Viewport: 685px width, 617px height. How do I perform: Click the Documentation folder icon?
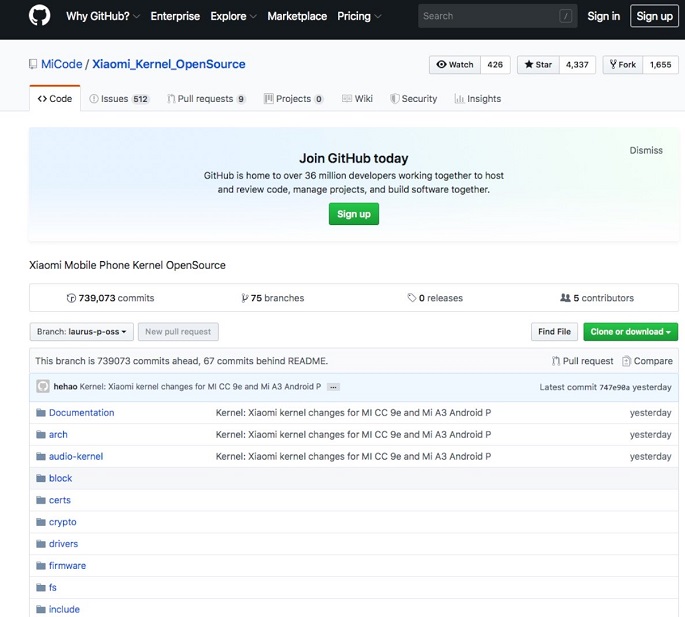coord(41,412)
